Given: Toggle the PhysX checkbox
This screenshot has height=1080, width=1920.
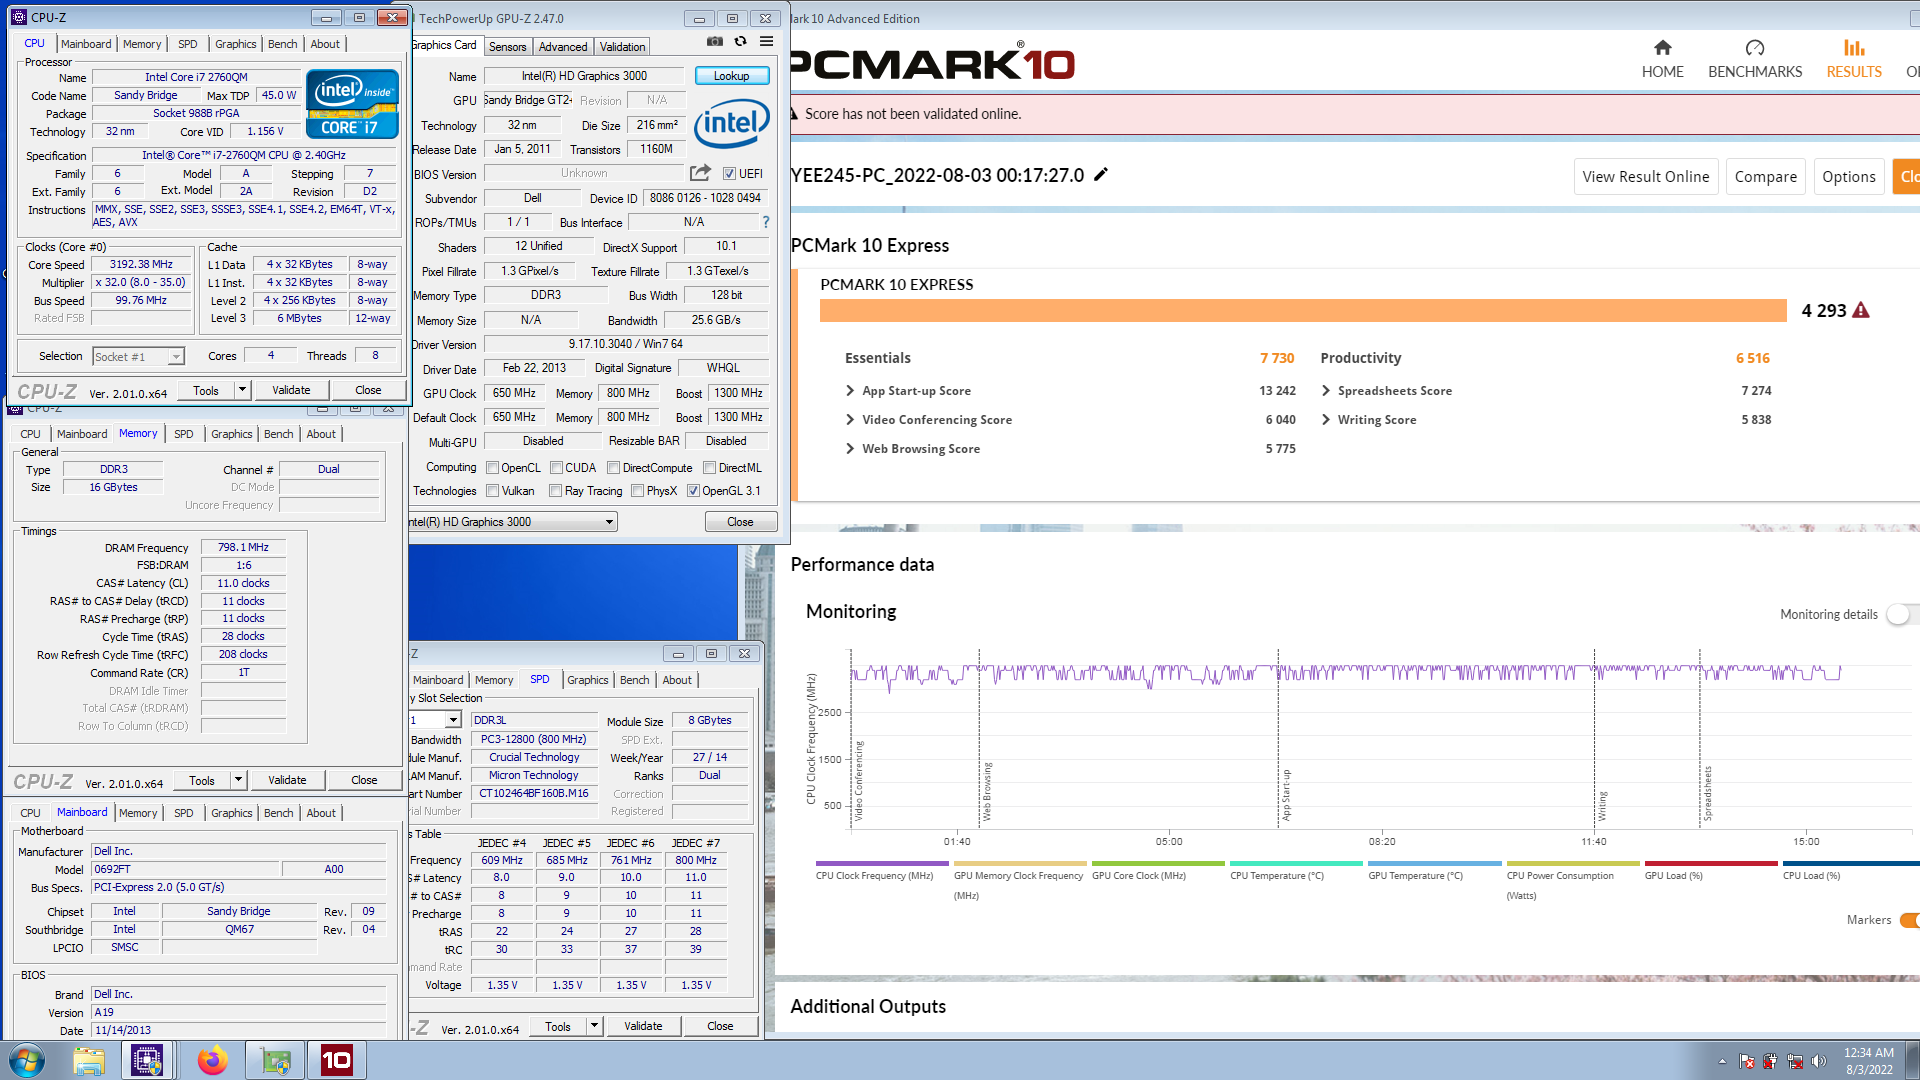Looking at the screenshot, I should (638, 491).
